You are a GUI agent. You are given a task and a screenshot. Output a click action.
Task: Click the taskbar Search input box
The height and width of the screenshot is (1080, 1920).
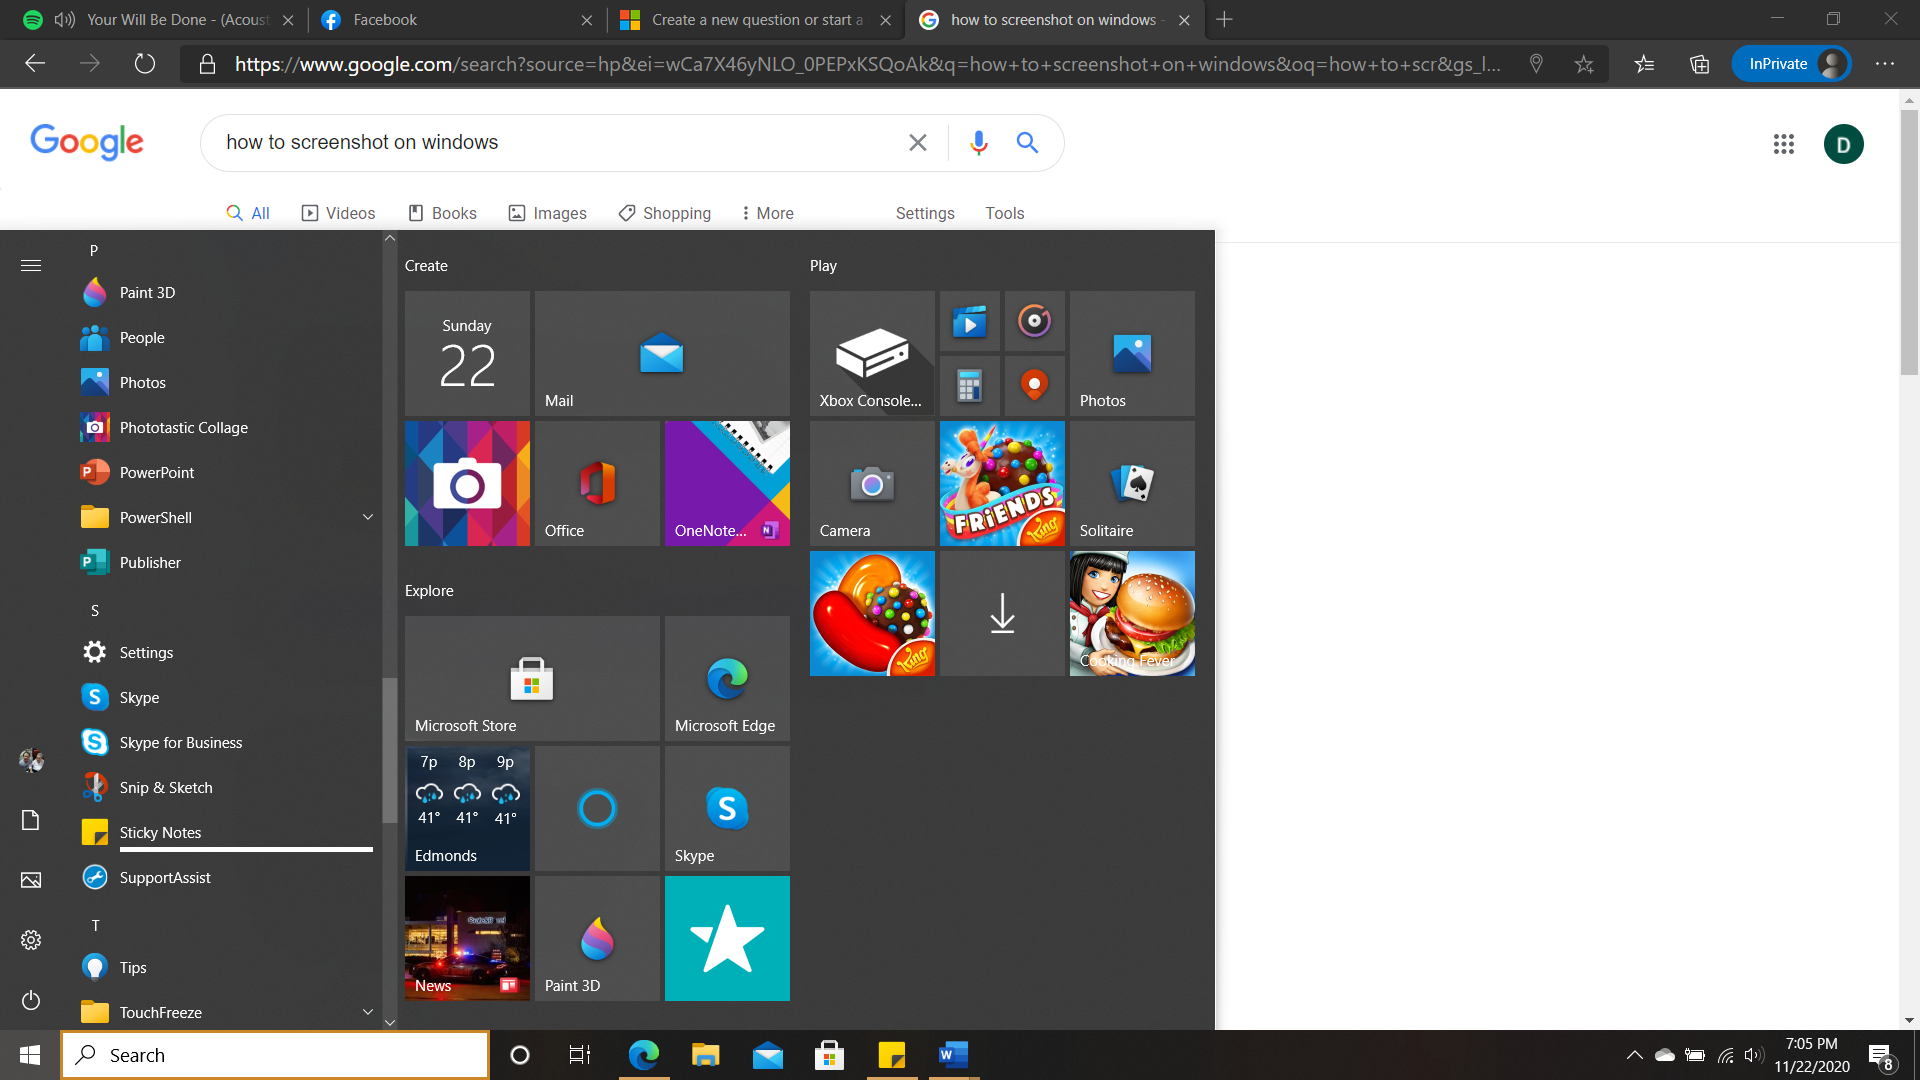pos(275,1055)
